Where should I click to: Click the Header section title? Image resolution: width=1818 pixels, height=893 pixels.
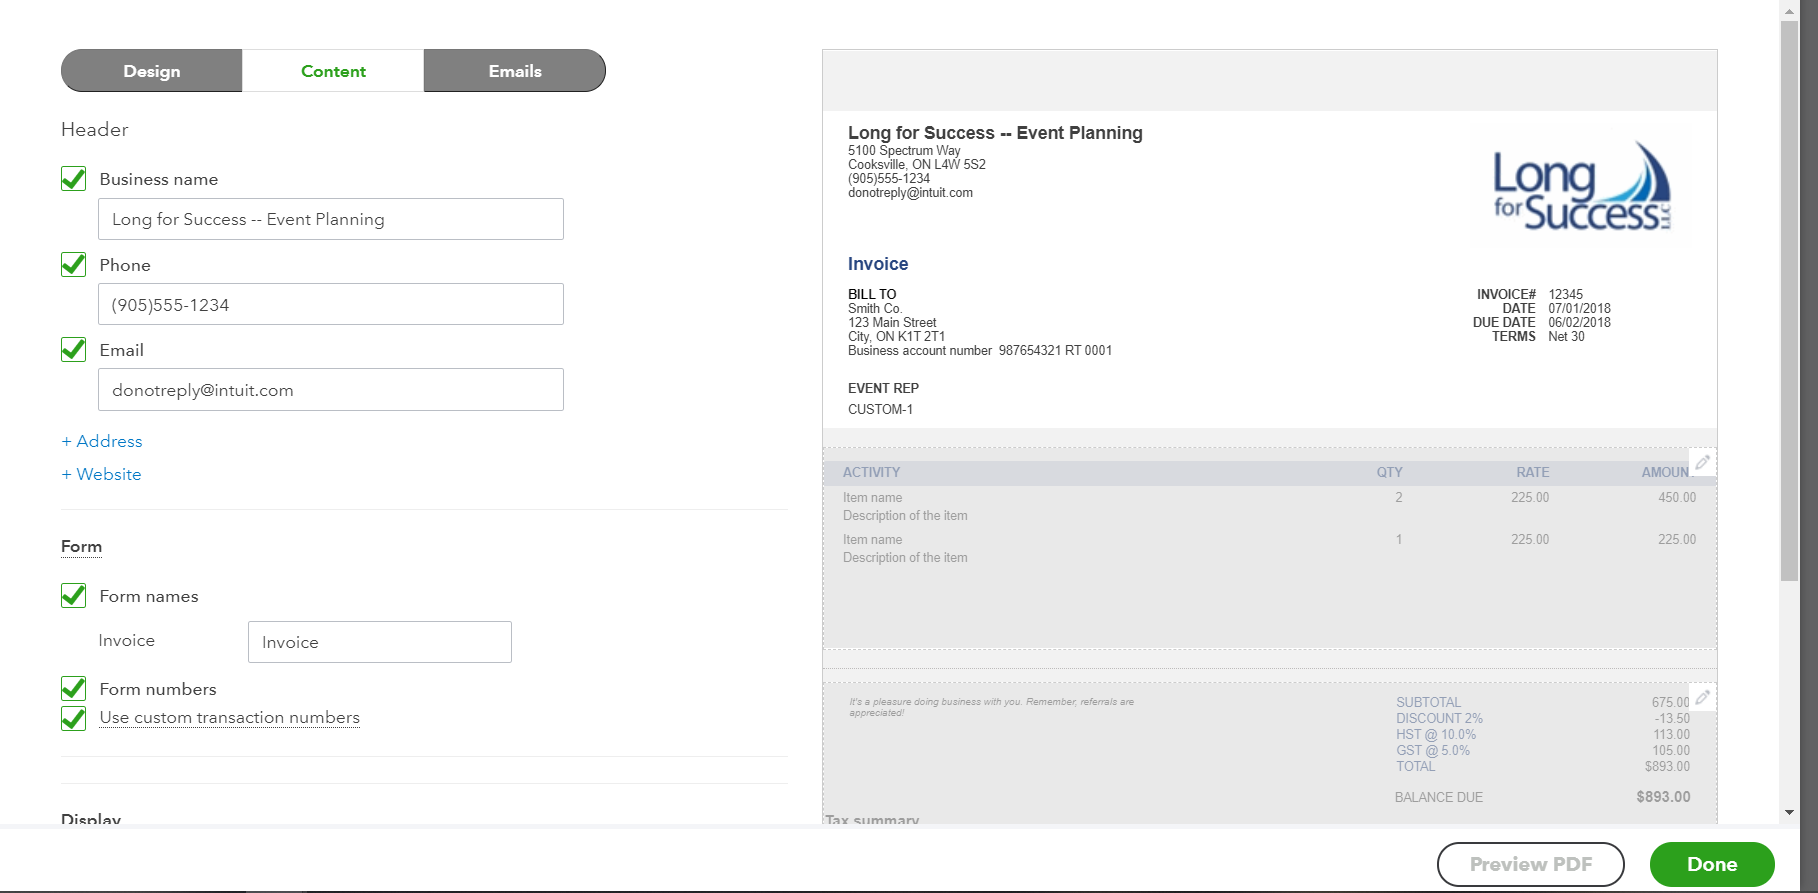(95, 129)
